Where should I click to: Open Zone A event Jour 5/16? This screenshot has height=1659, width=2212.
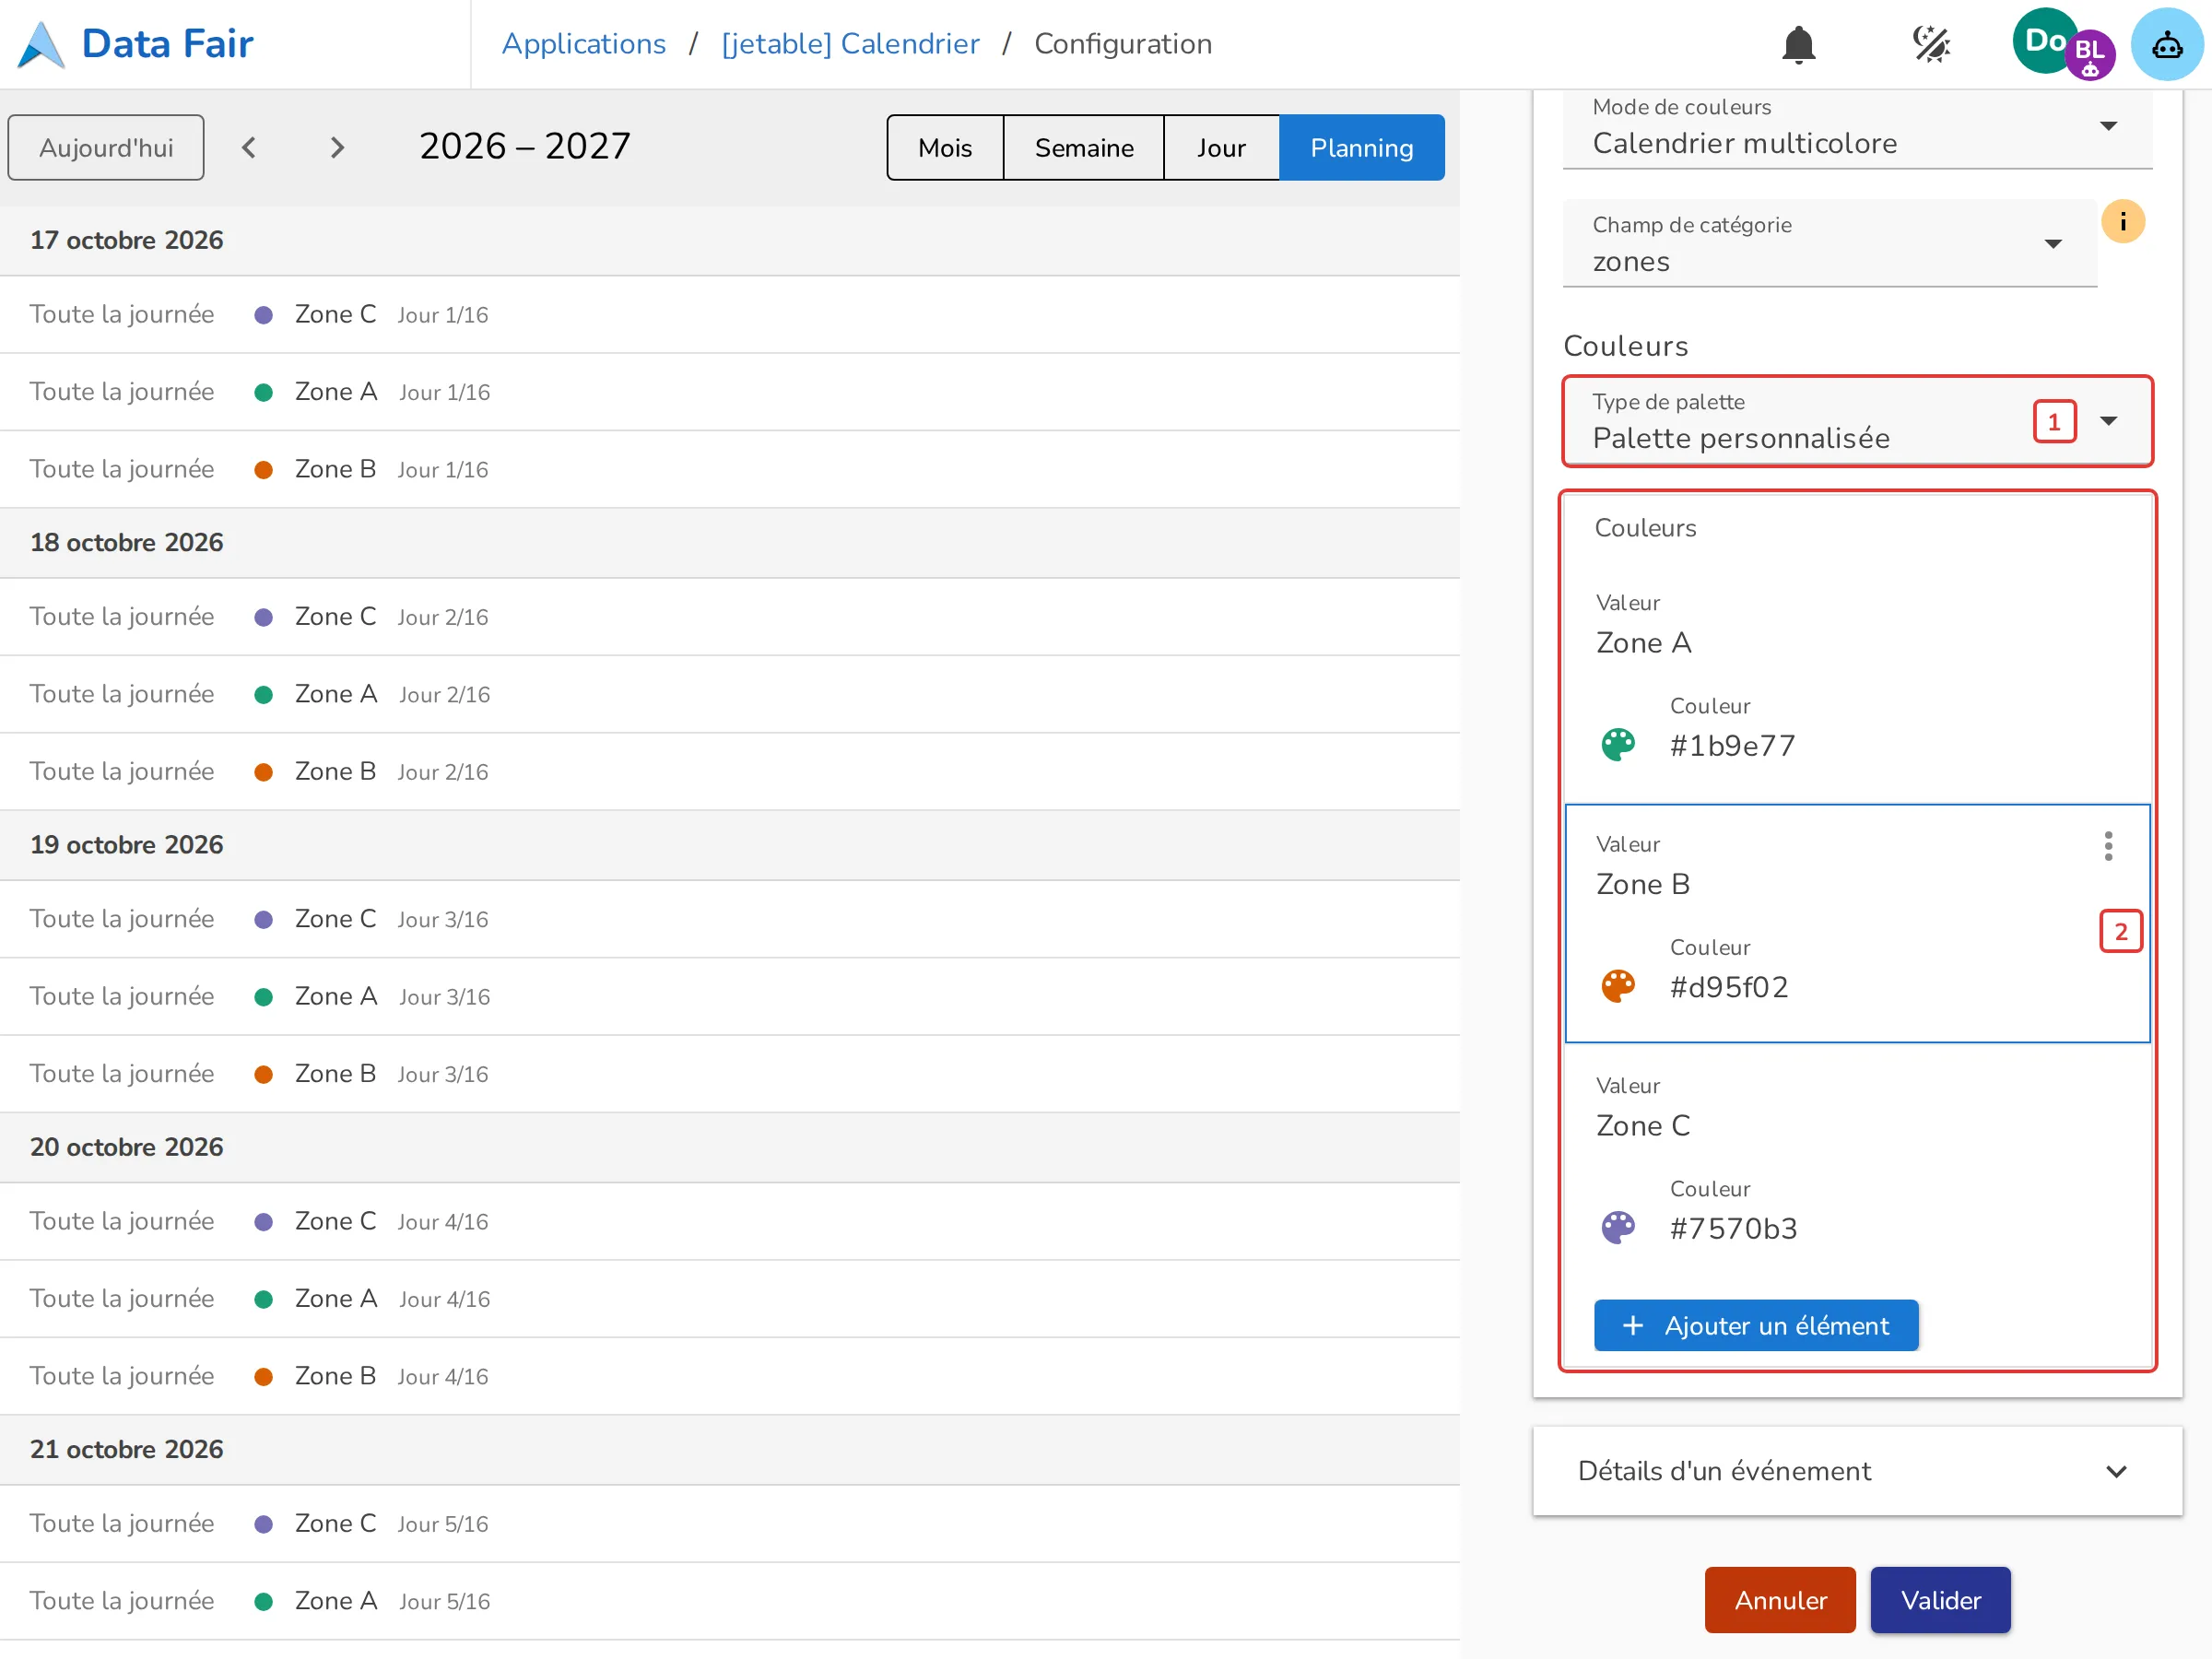point(730,1601)
